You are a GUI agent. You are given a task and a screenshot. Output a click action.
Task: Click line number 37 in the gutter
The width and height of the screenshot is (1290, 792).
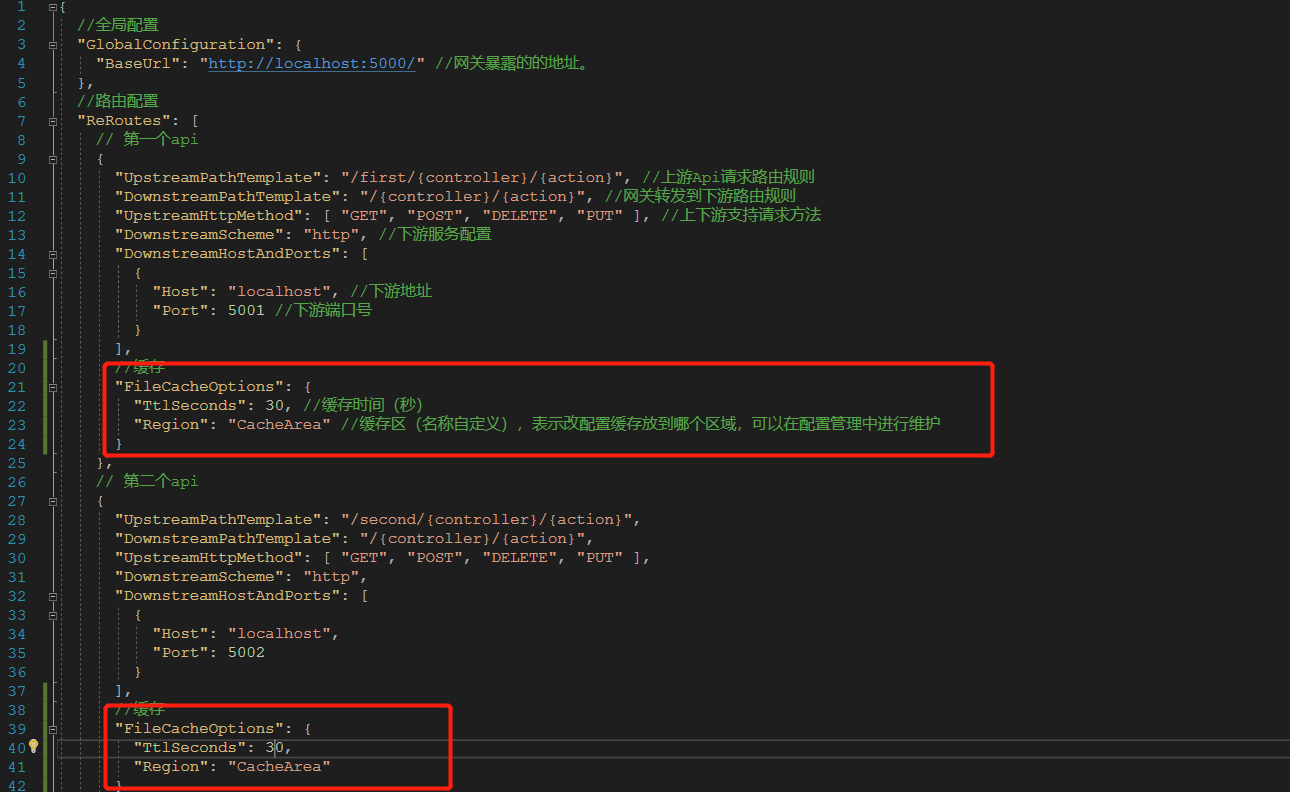(18, 691)
